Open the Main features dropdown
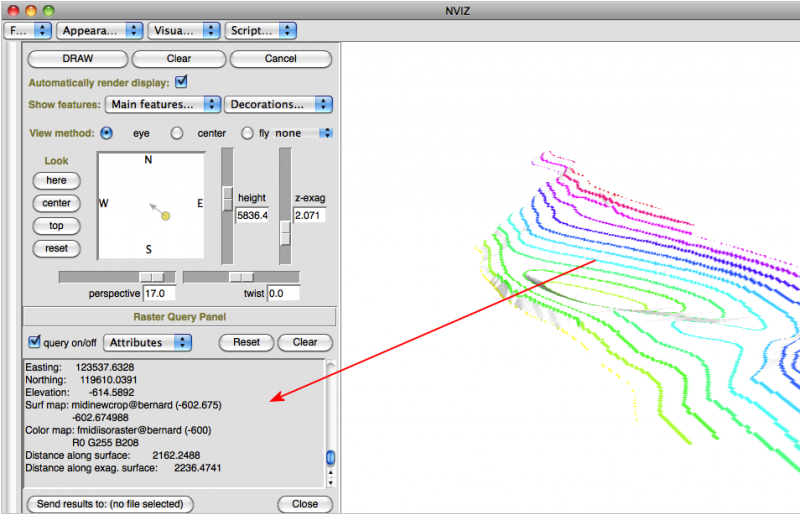800x515 pixels. coord(164,104)
